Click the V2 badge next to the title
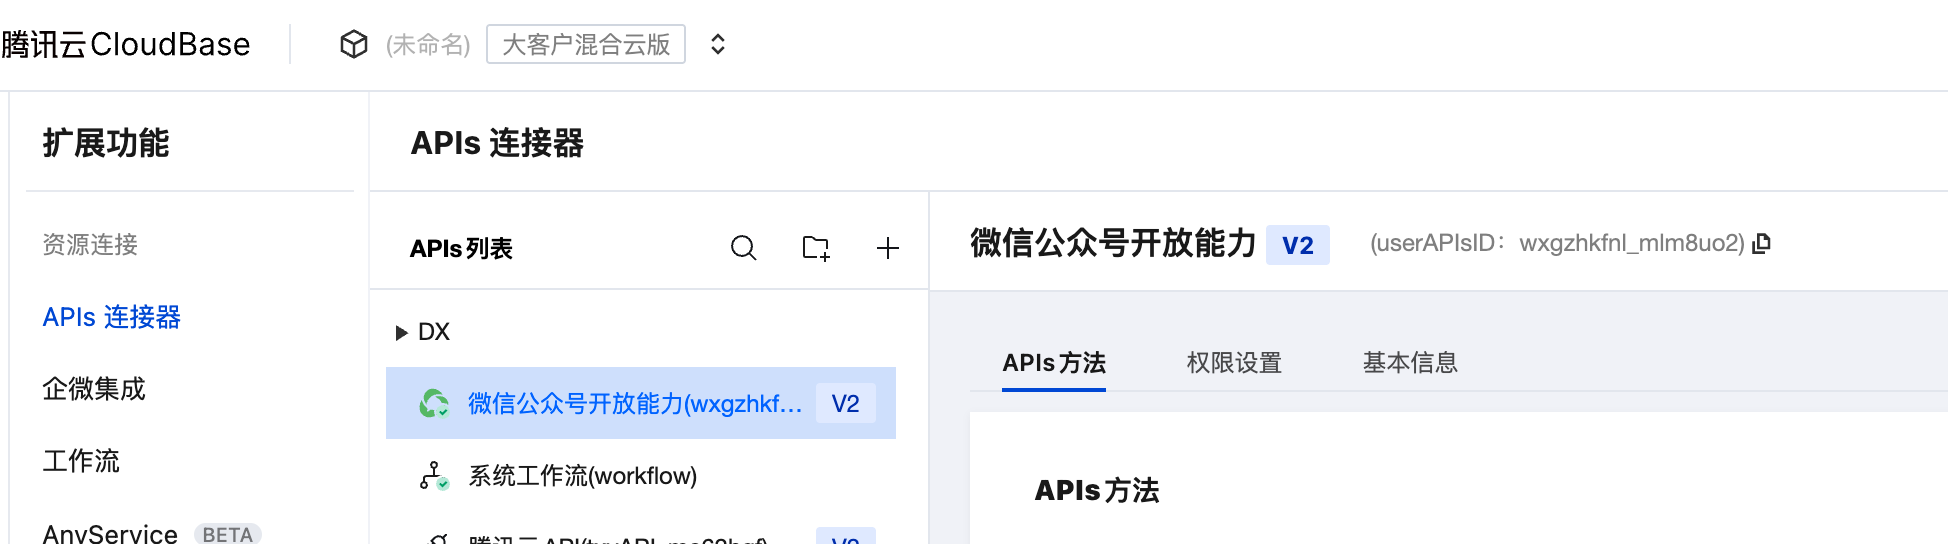Screen dimensions: 1948x544 pyautogui.click(x=1298, y=245)
